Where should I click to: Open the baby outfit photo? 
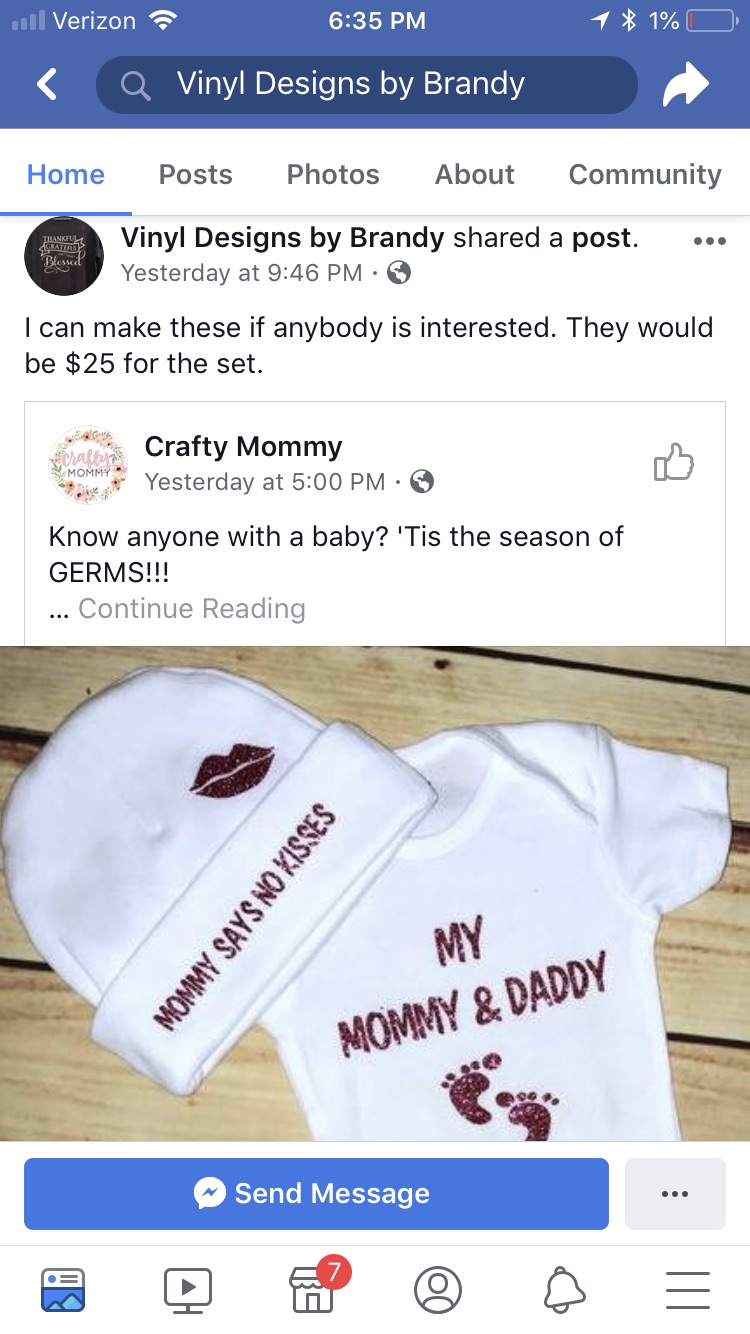(x=375, y=893)
